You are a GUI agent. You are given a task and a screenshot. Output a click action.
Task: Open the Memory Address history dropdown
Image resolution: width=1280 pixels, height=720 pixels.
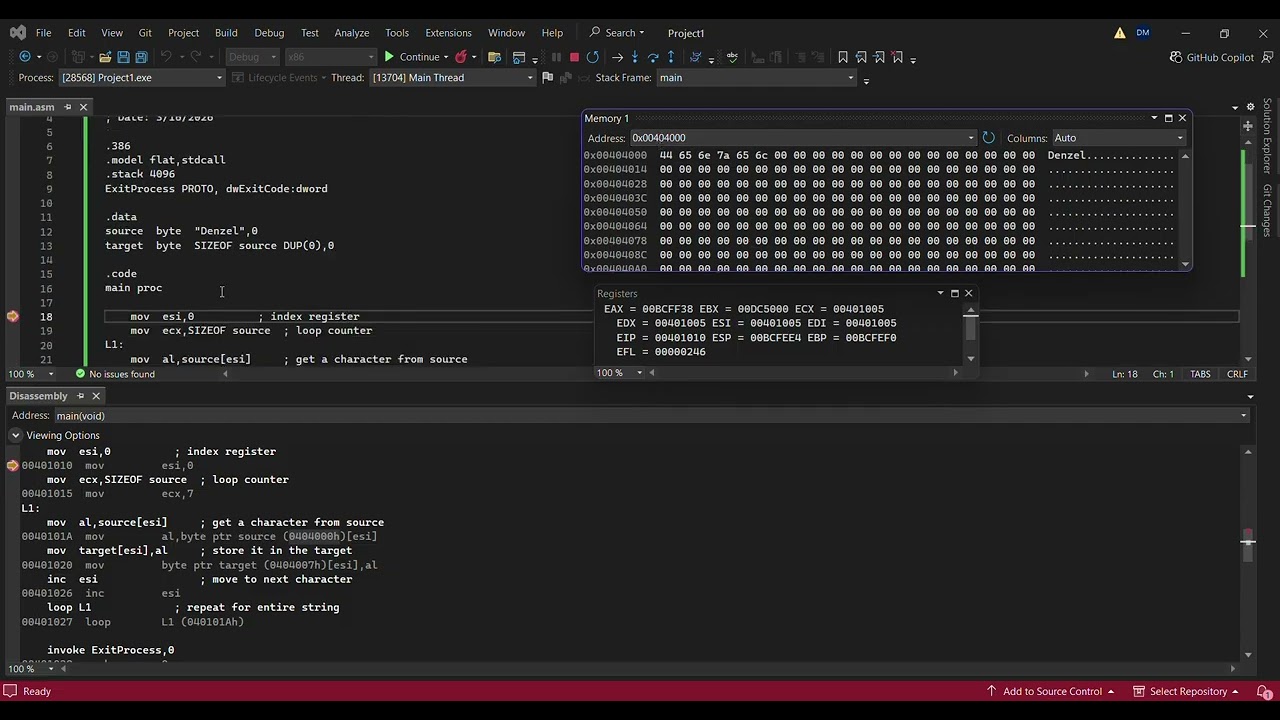click(x=970, y=138)
